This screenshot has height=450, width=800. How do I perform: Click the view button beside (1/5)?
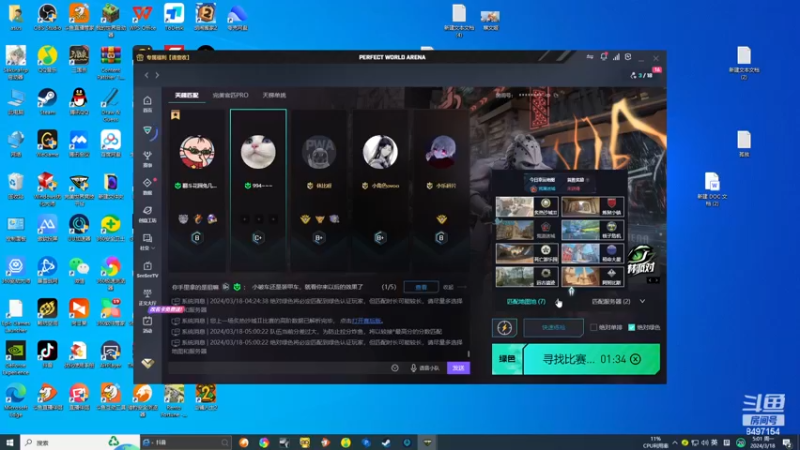pyautogui.click(x=421, y=287)
